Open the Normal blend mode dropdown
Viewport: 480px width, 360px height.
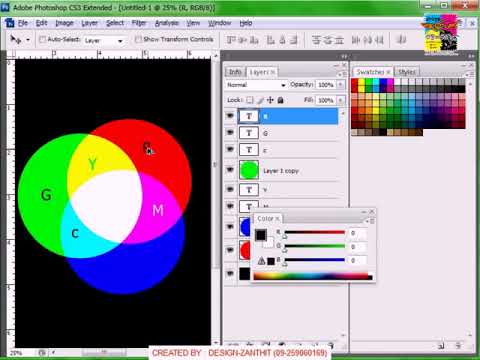(256, 85)
